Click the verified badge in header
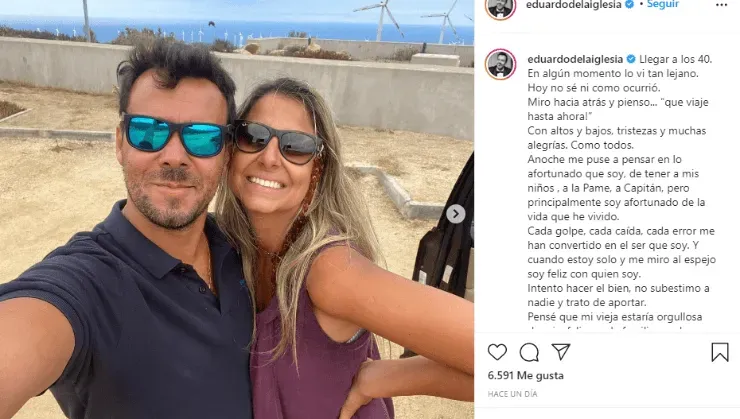Screen dimensions: 740x419 click(x=629, y=4)
